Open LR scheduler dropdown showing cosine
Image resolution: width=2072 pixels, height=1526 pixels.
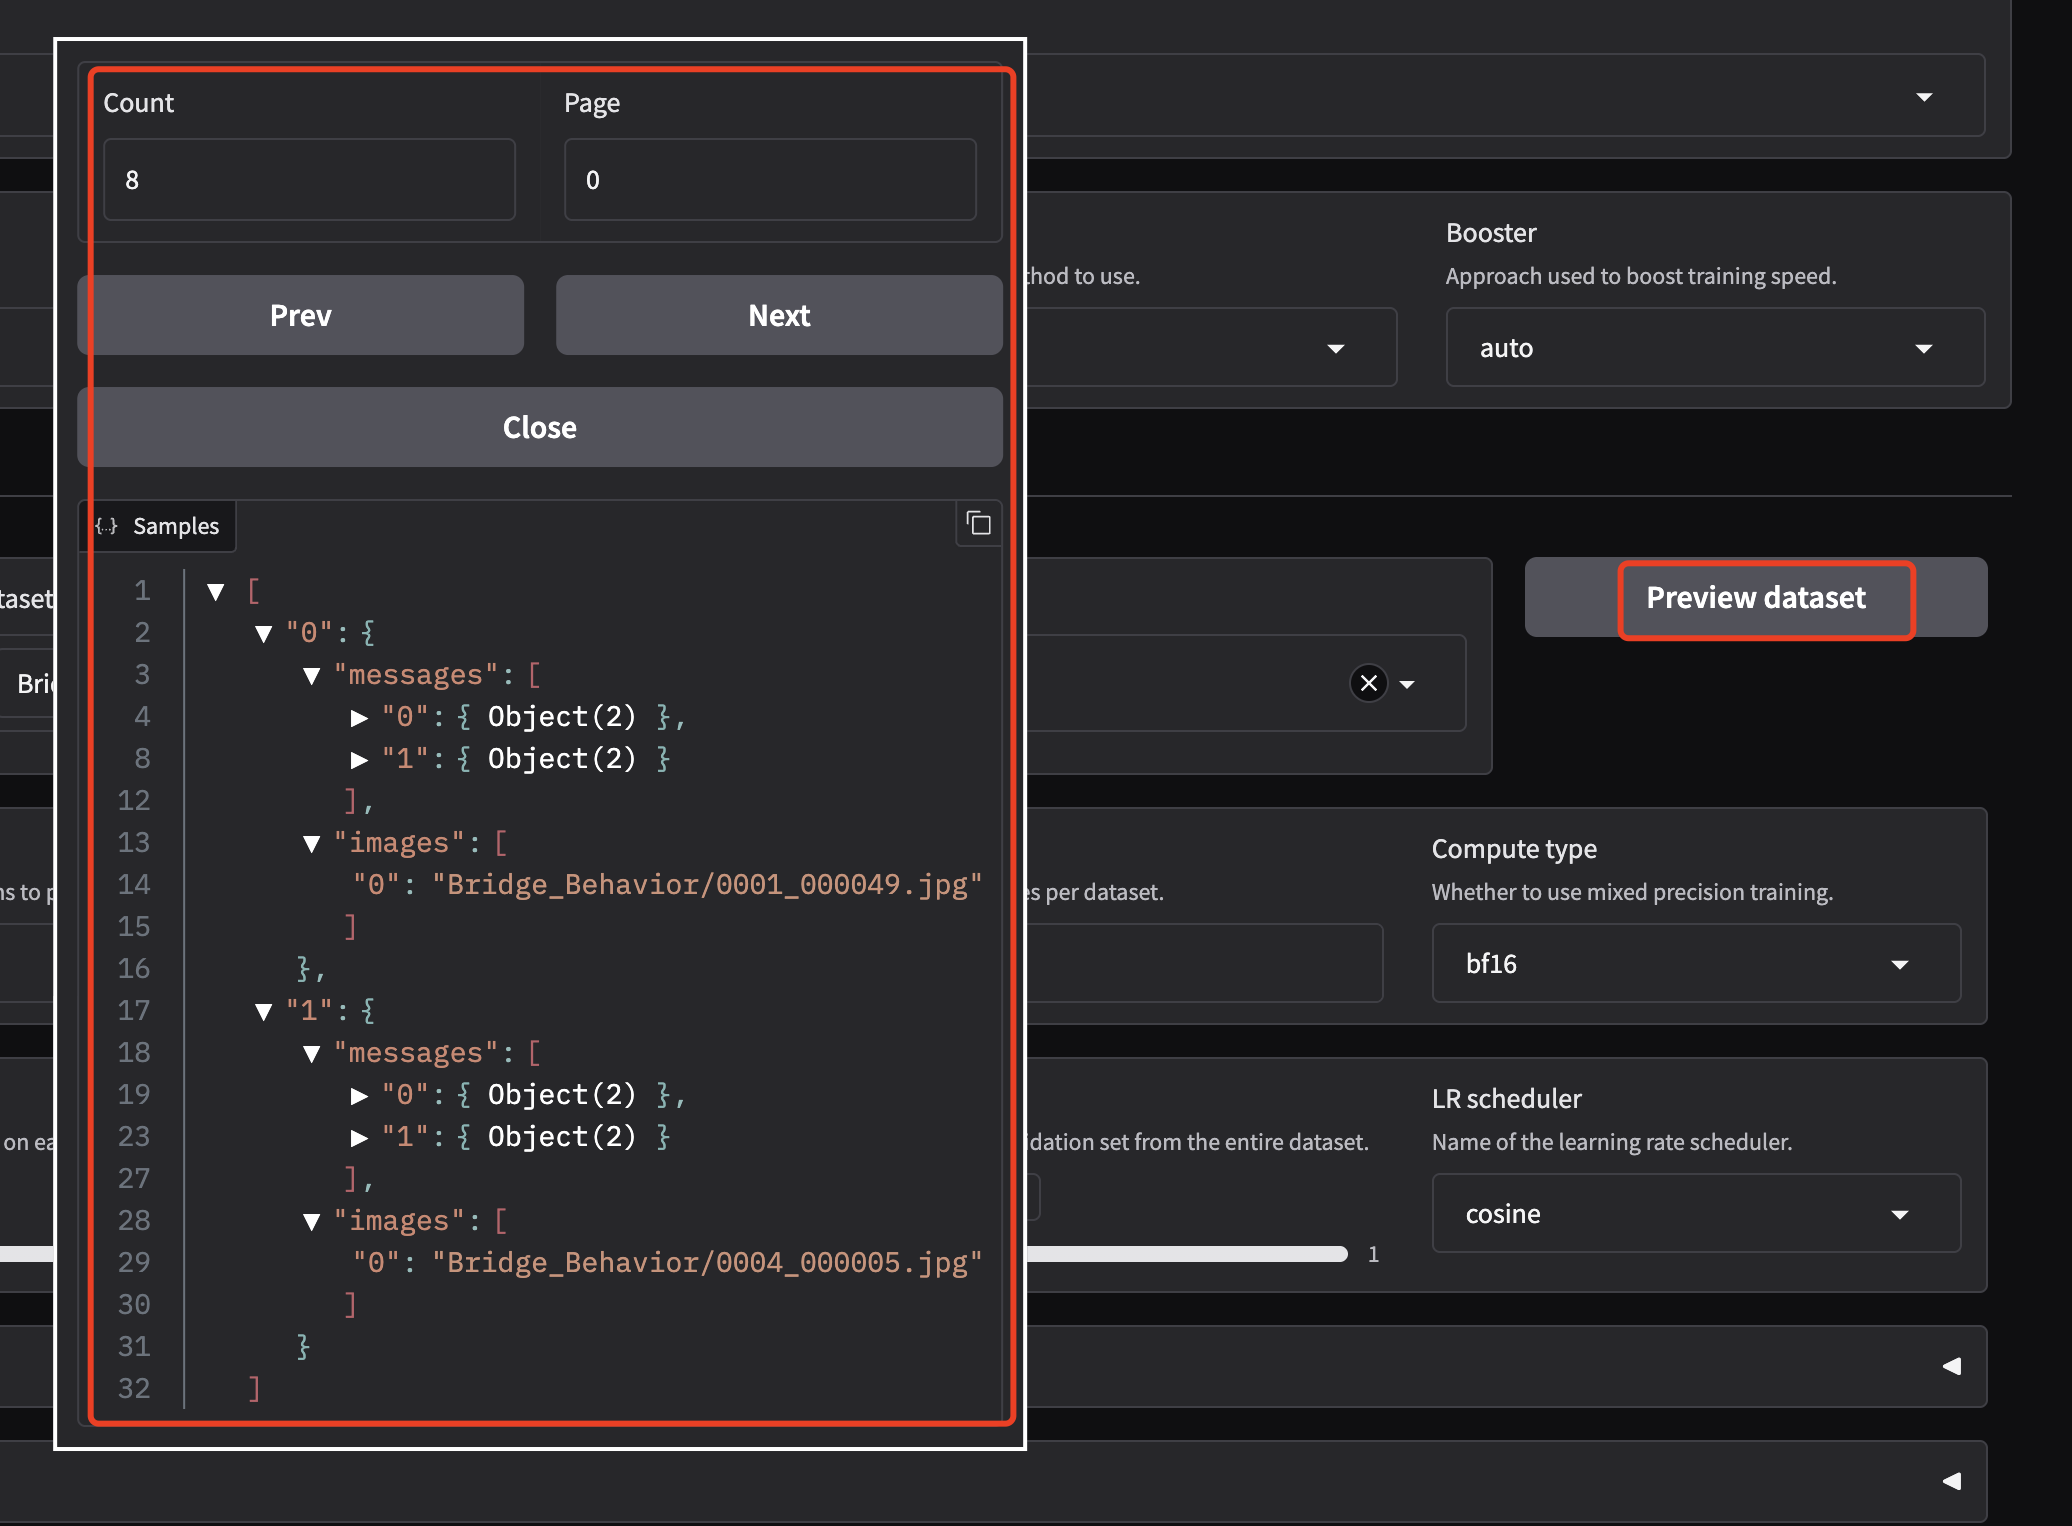tap(1695, 1214)
